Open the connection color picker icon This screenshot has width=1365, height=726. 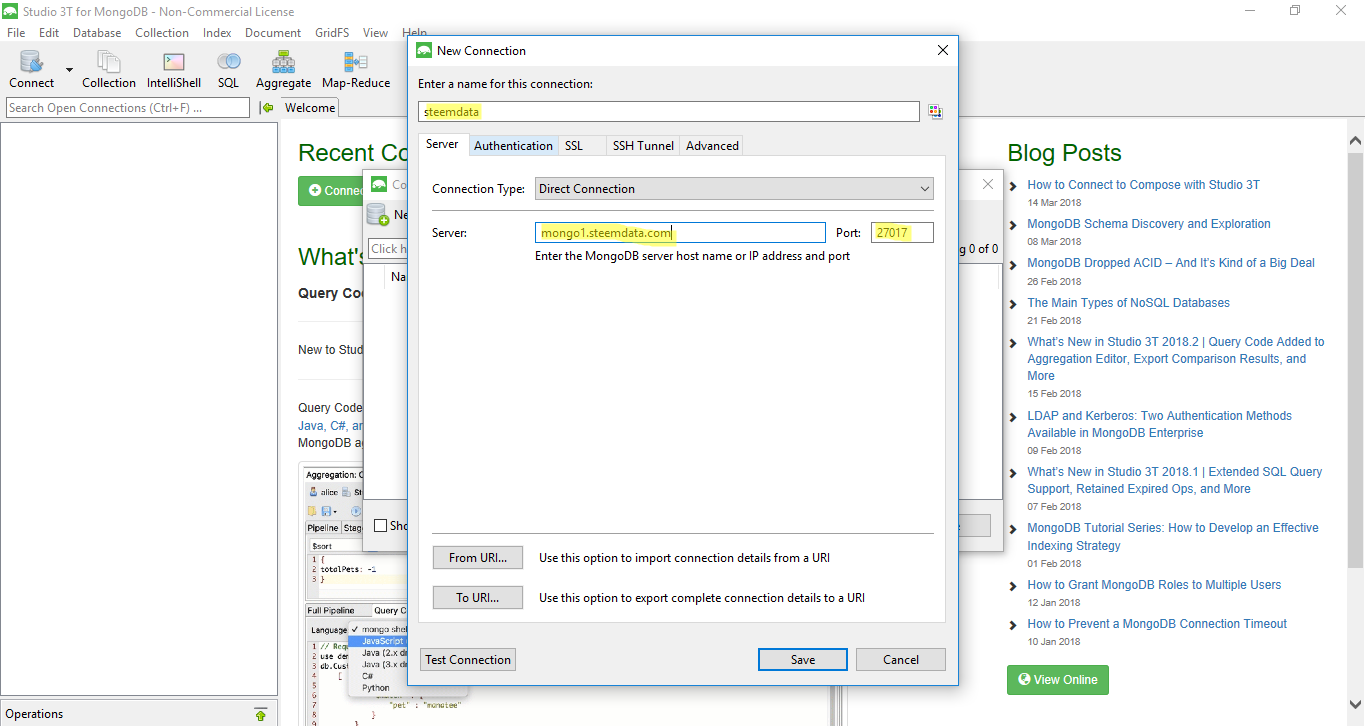point(935,112)
